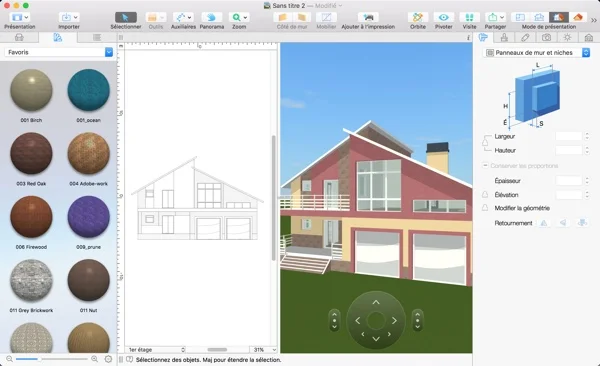The image size is (600, 366).
Task: Click the Largeur input field
Action: coord(569,136)
